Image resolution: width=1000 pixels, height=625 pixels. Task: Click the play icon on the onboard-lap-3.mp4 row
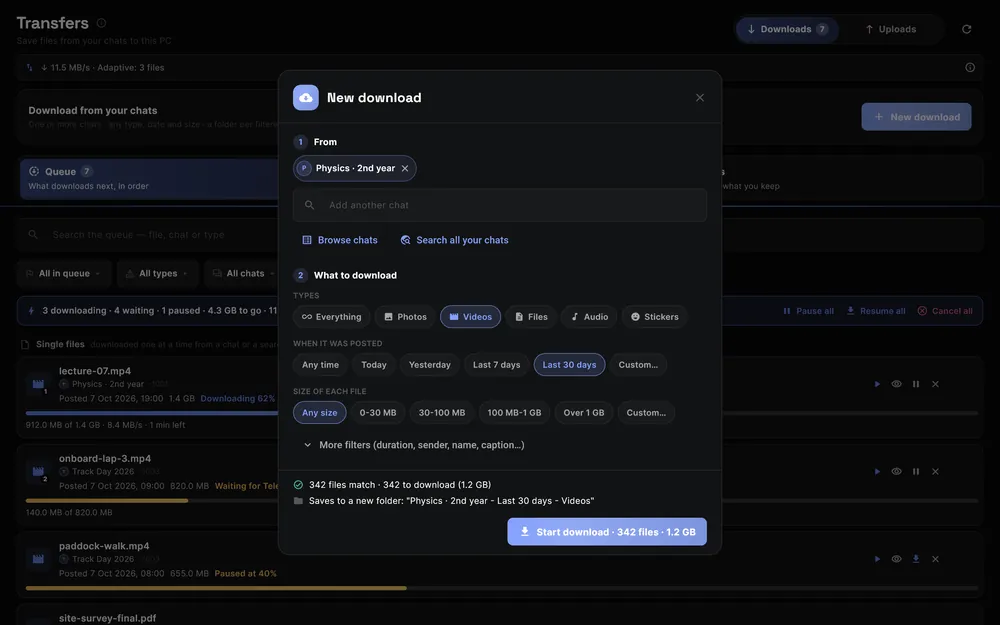click(878, 471)
